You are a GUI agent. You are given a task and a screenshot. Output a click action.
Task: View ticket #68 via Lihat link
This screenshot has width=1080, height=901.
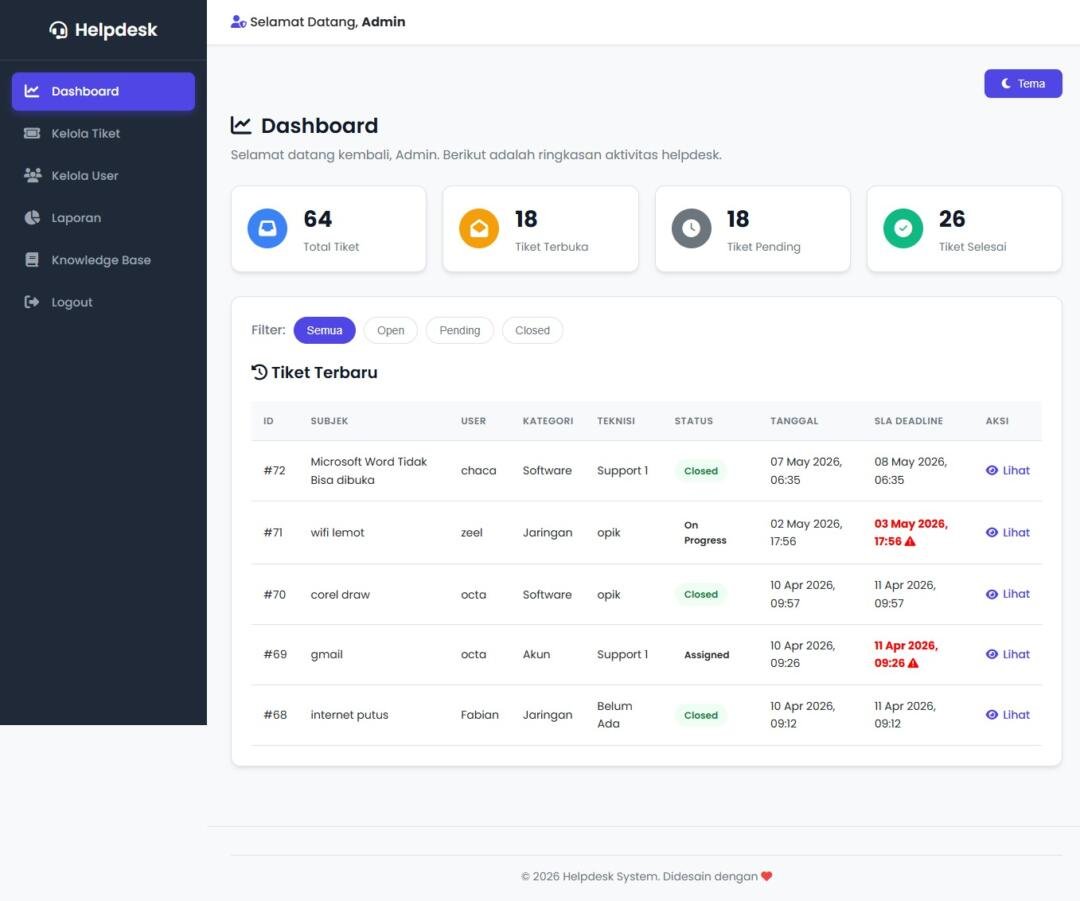tap(1008, 715)
